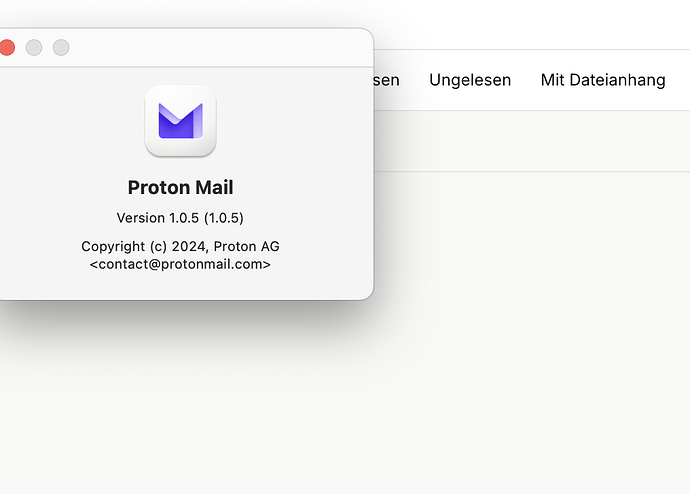Click blank dialog space right of the app icon
The height and width of the screenshot is (494, 690).
(x=290, y=121)
